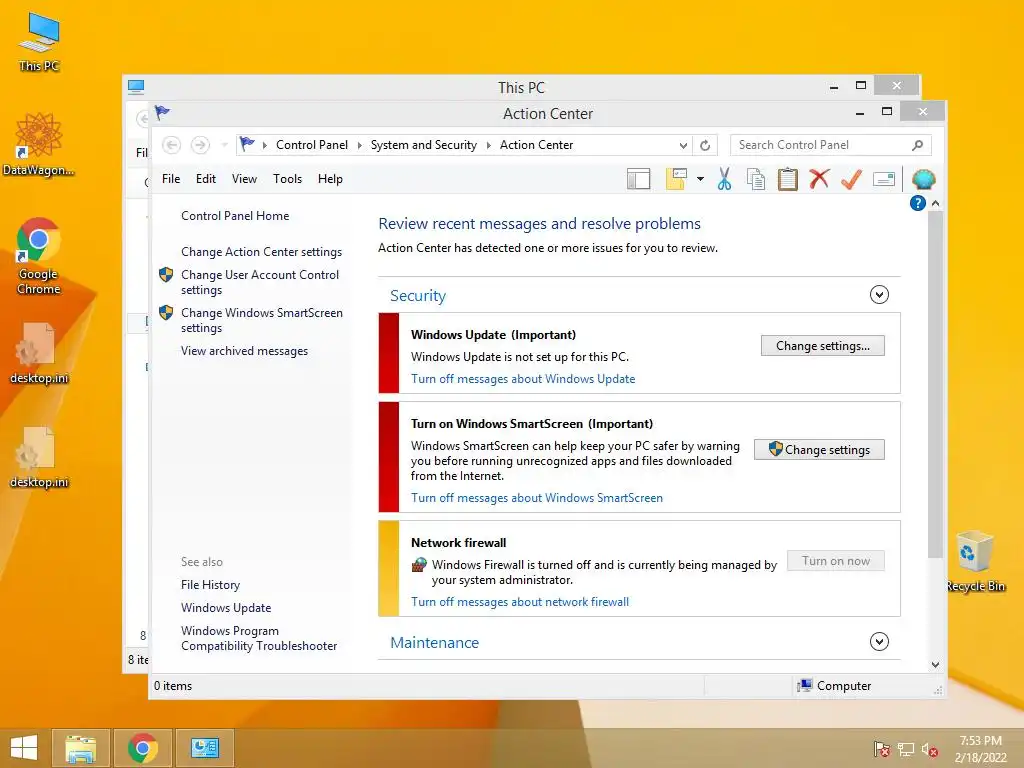Expand the Maintenance section chevron
This screenshot has width=1024, height=768.
click(x=879, y=641)
